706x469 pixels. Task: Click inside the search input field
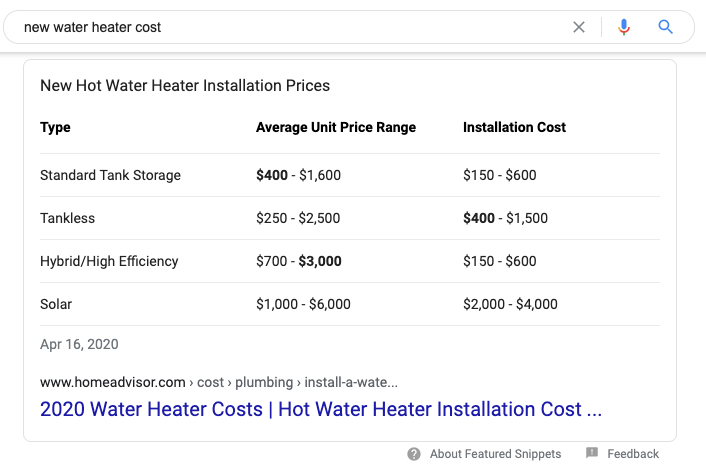[x=290, y=27]
